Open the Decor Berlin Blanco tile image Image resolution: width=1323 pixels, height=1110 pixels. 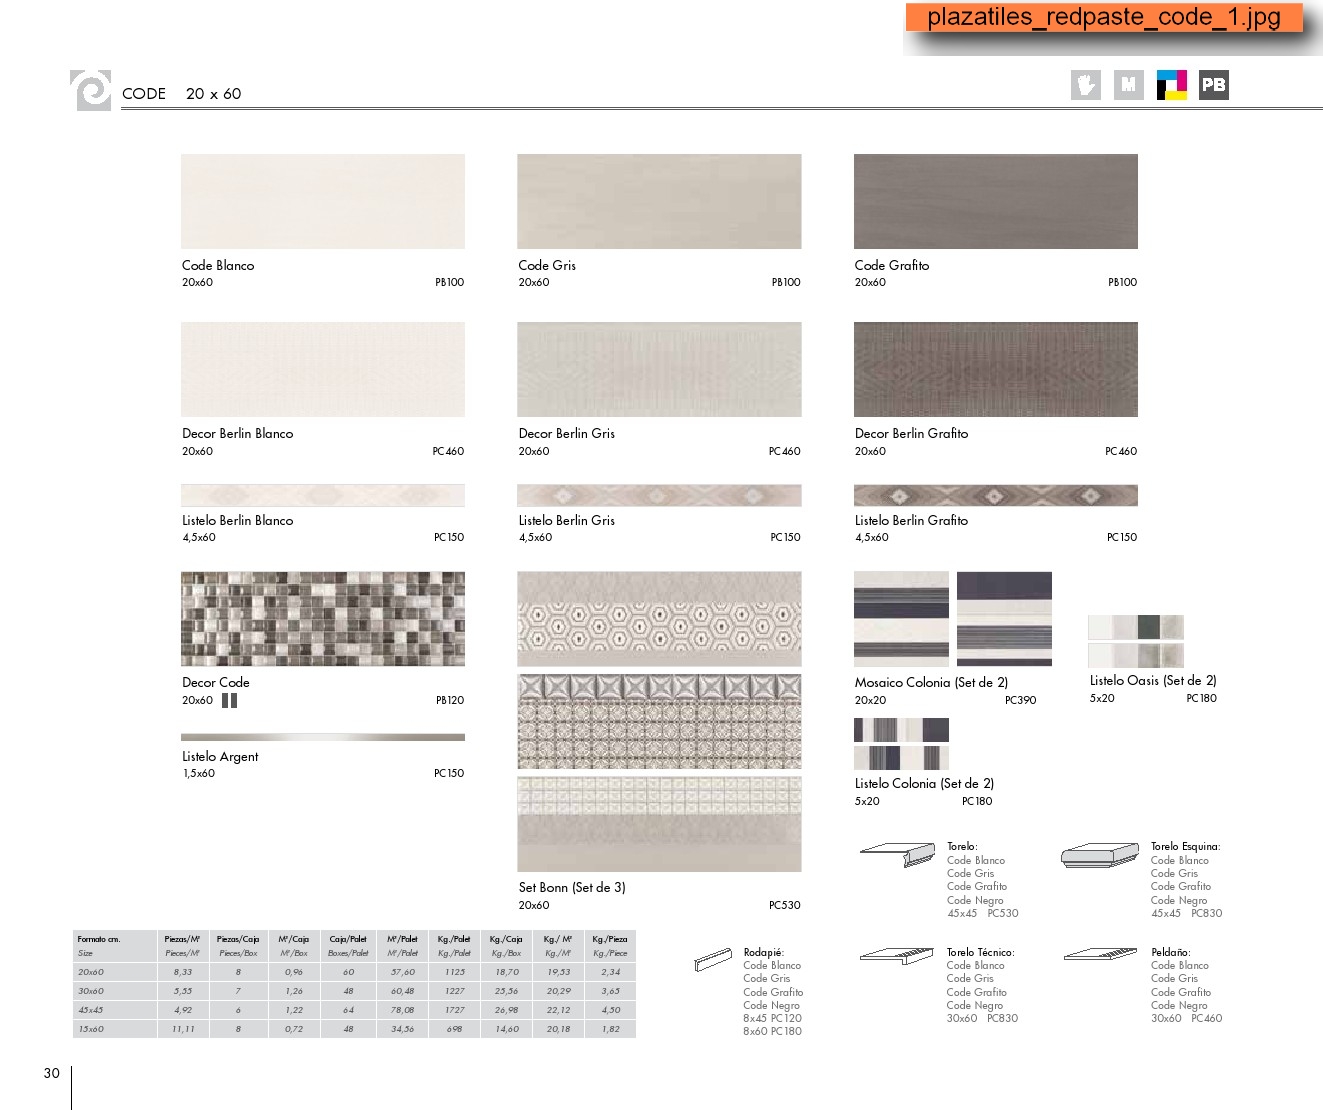click(x=323, y=369)
